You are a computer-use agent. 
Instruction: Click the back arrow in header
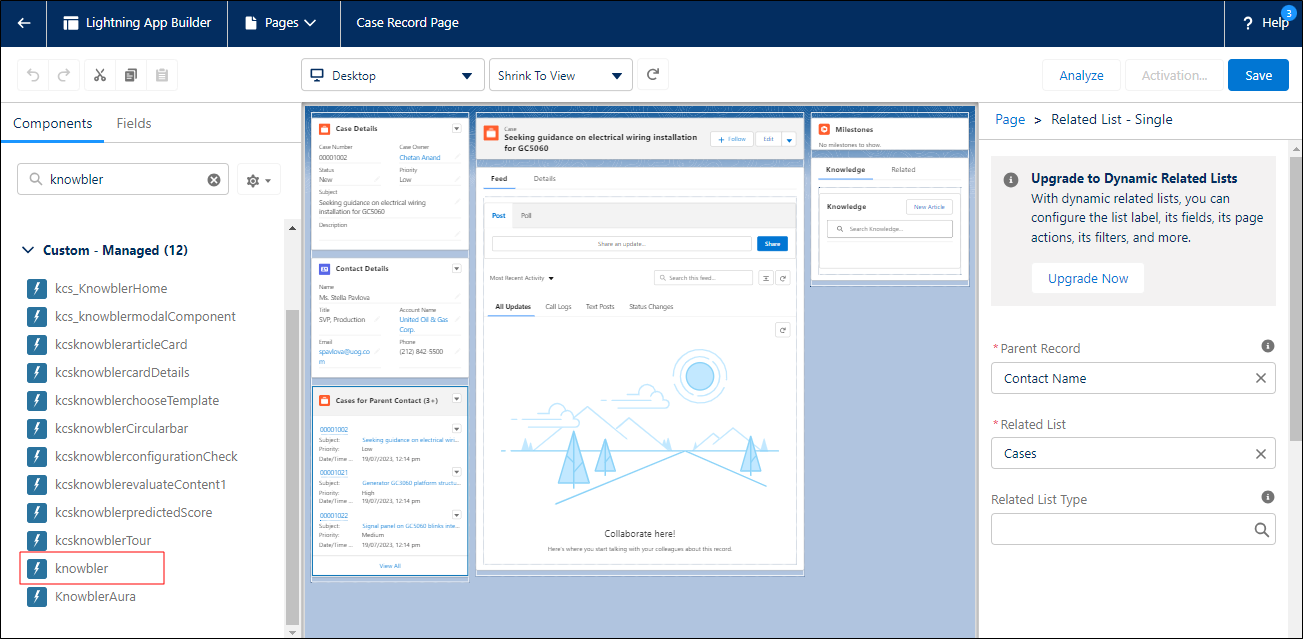[24, 22]
